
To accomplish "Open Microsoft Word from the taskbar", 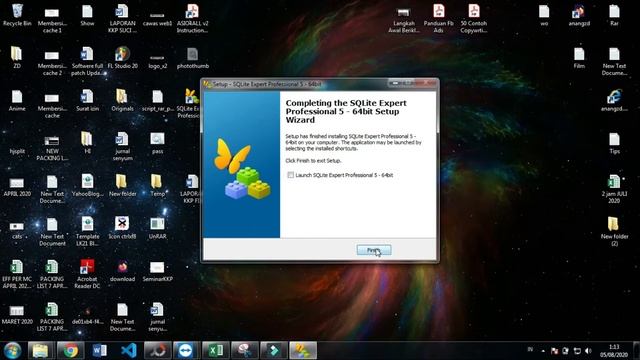I will click(x=100, y=351).
